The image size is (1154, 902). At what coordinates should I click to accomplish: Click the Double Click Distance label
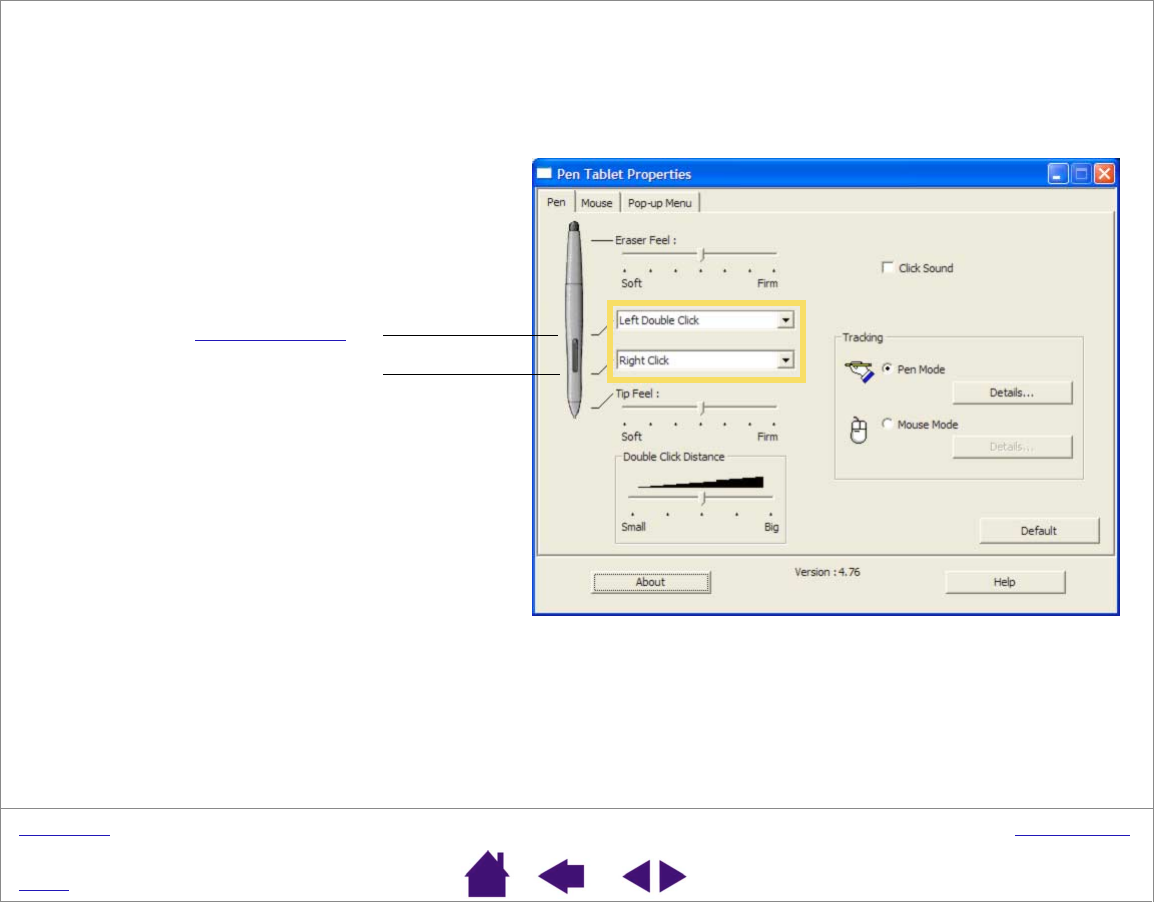tap(673, 457)
